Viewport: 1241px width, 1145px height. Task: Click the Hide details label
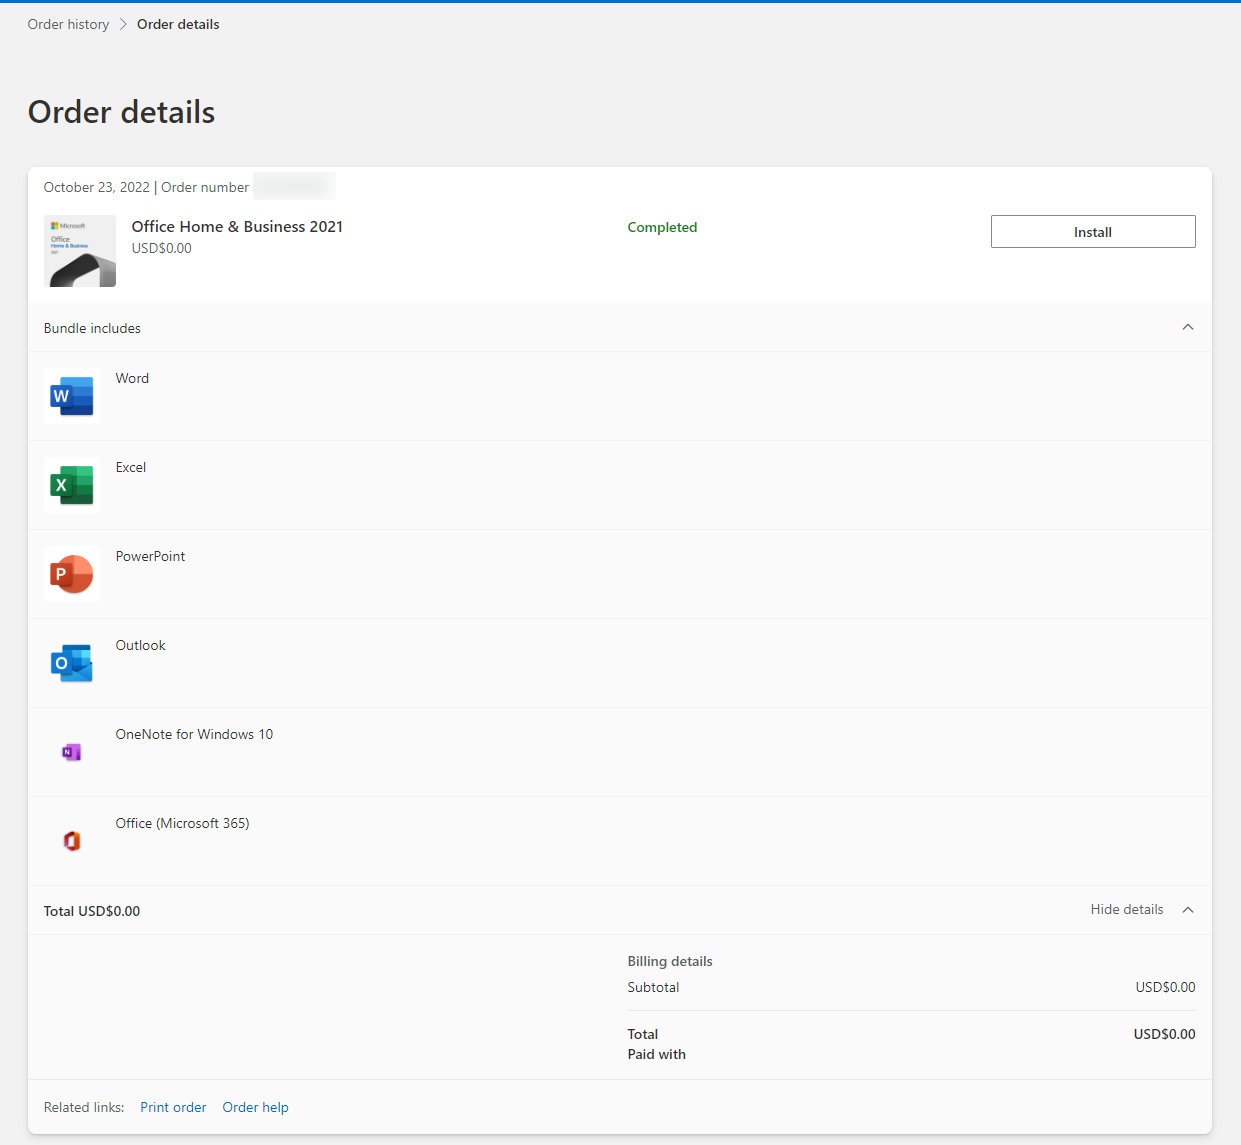pyautogui.click(x=1127, y=909)
